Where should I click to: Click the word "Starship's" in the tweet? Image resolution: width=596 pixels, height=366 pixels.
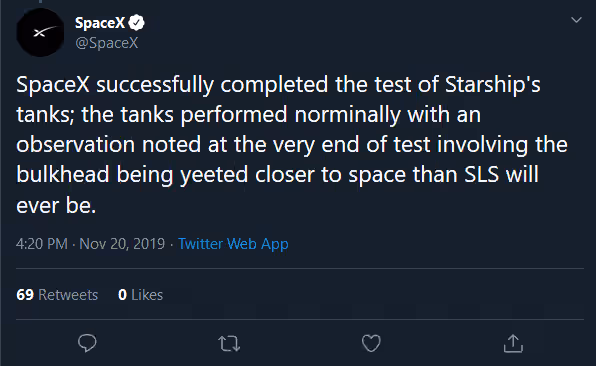493,85
